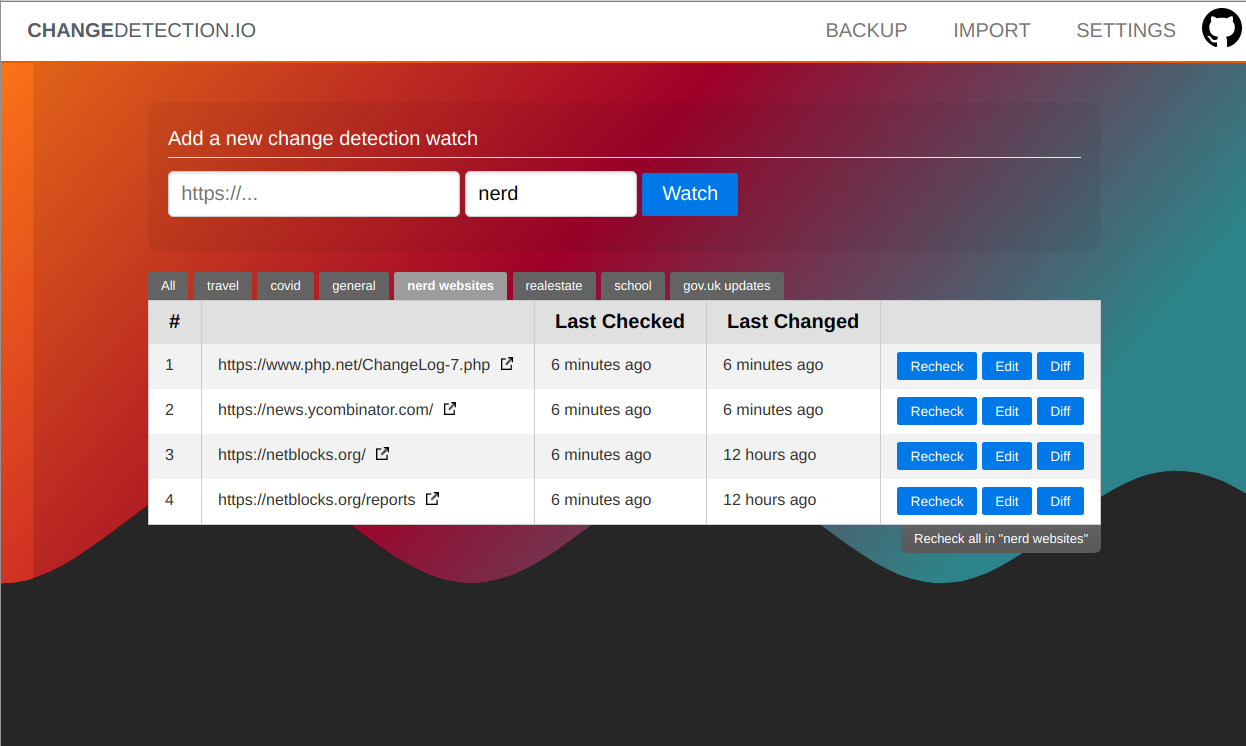Open the IMPORT page
Screen dimensions: 1246x746
[991, 31]
